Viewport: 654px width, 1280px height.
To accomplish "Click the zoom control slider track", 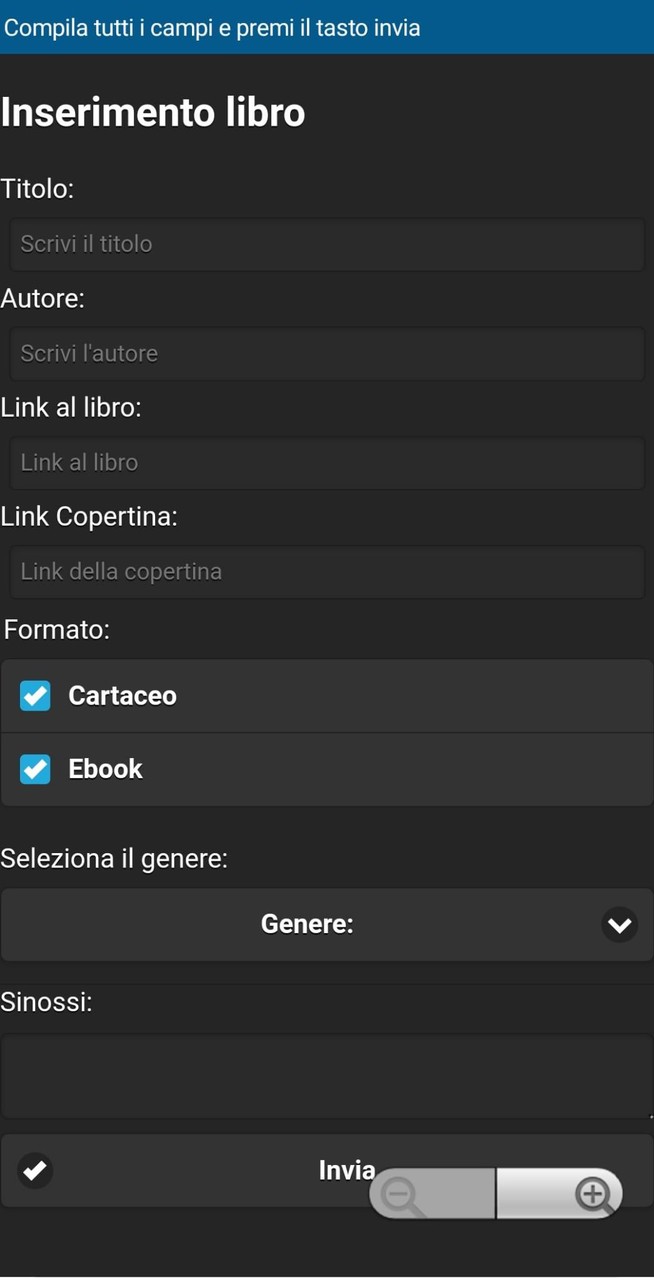I will click(497, 1193).
